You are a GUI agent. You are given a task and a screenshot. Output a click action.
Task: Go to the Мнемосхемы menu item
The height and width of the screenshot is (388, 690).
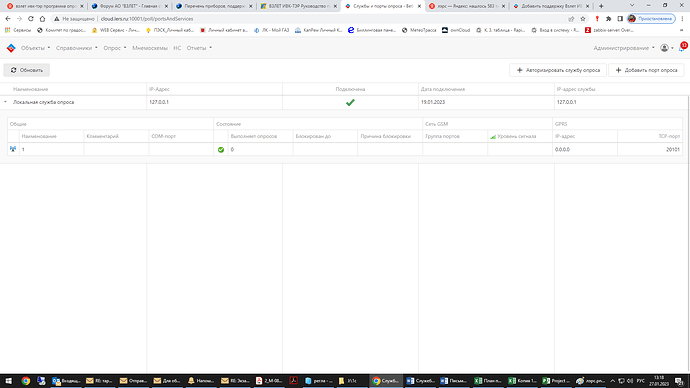tap(150, 48)
